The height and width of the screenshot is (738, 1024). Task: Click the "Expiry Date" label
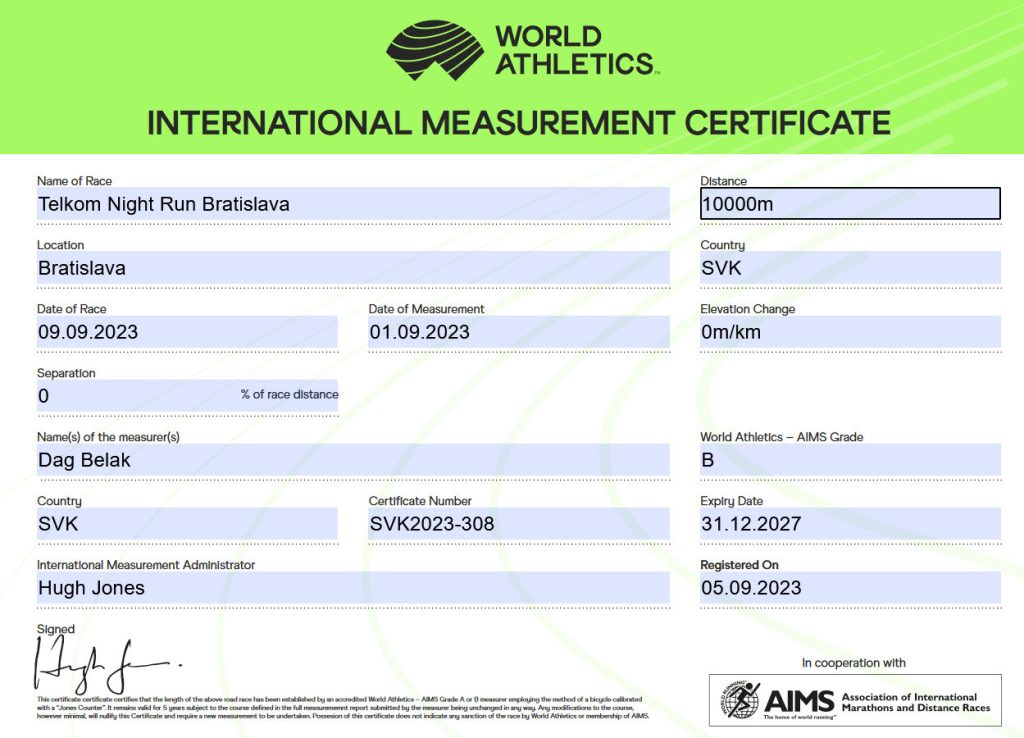coord(731,501)
